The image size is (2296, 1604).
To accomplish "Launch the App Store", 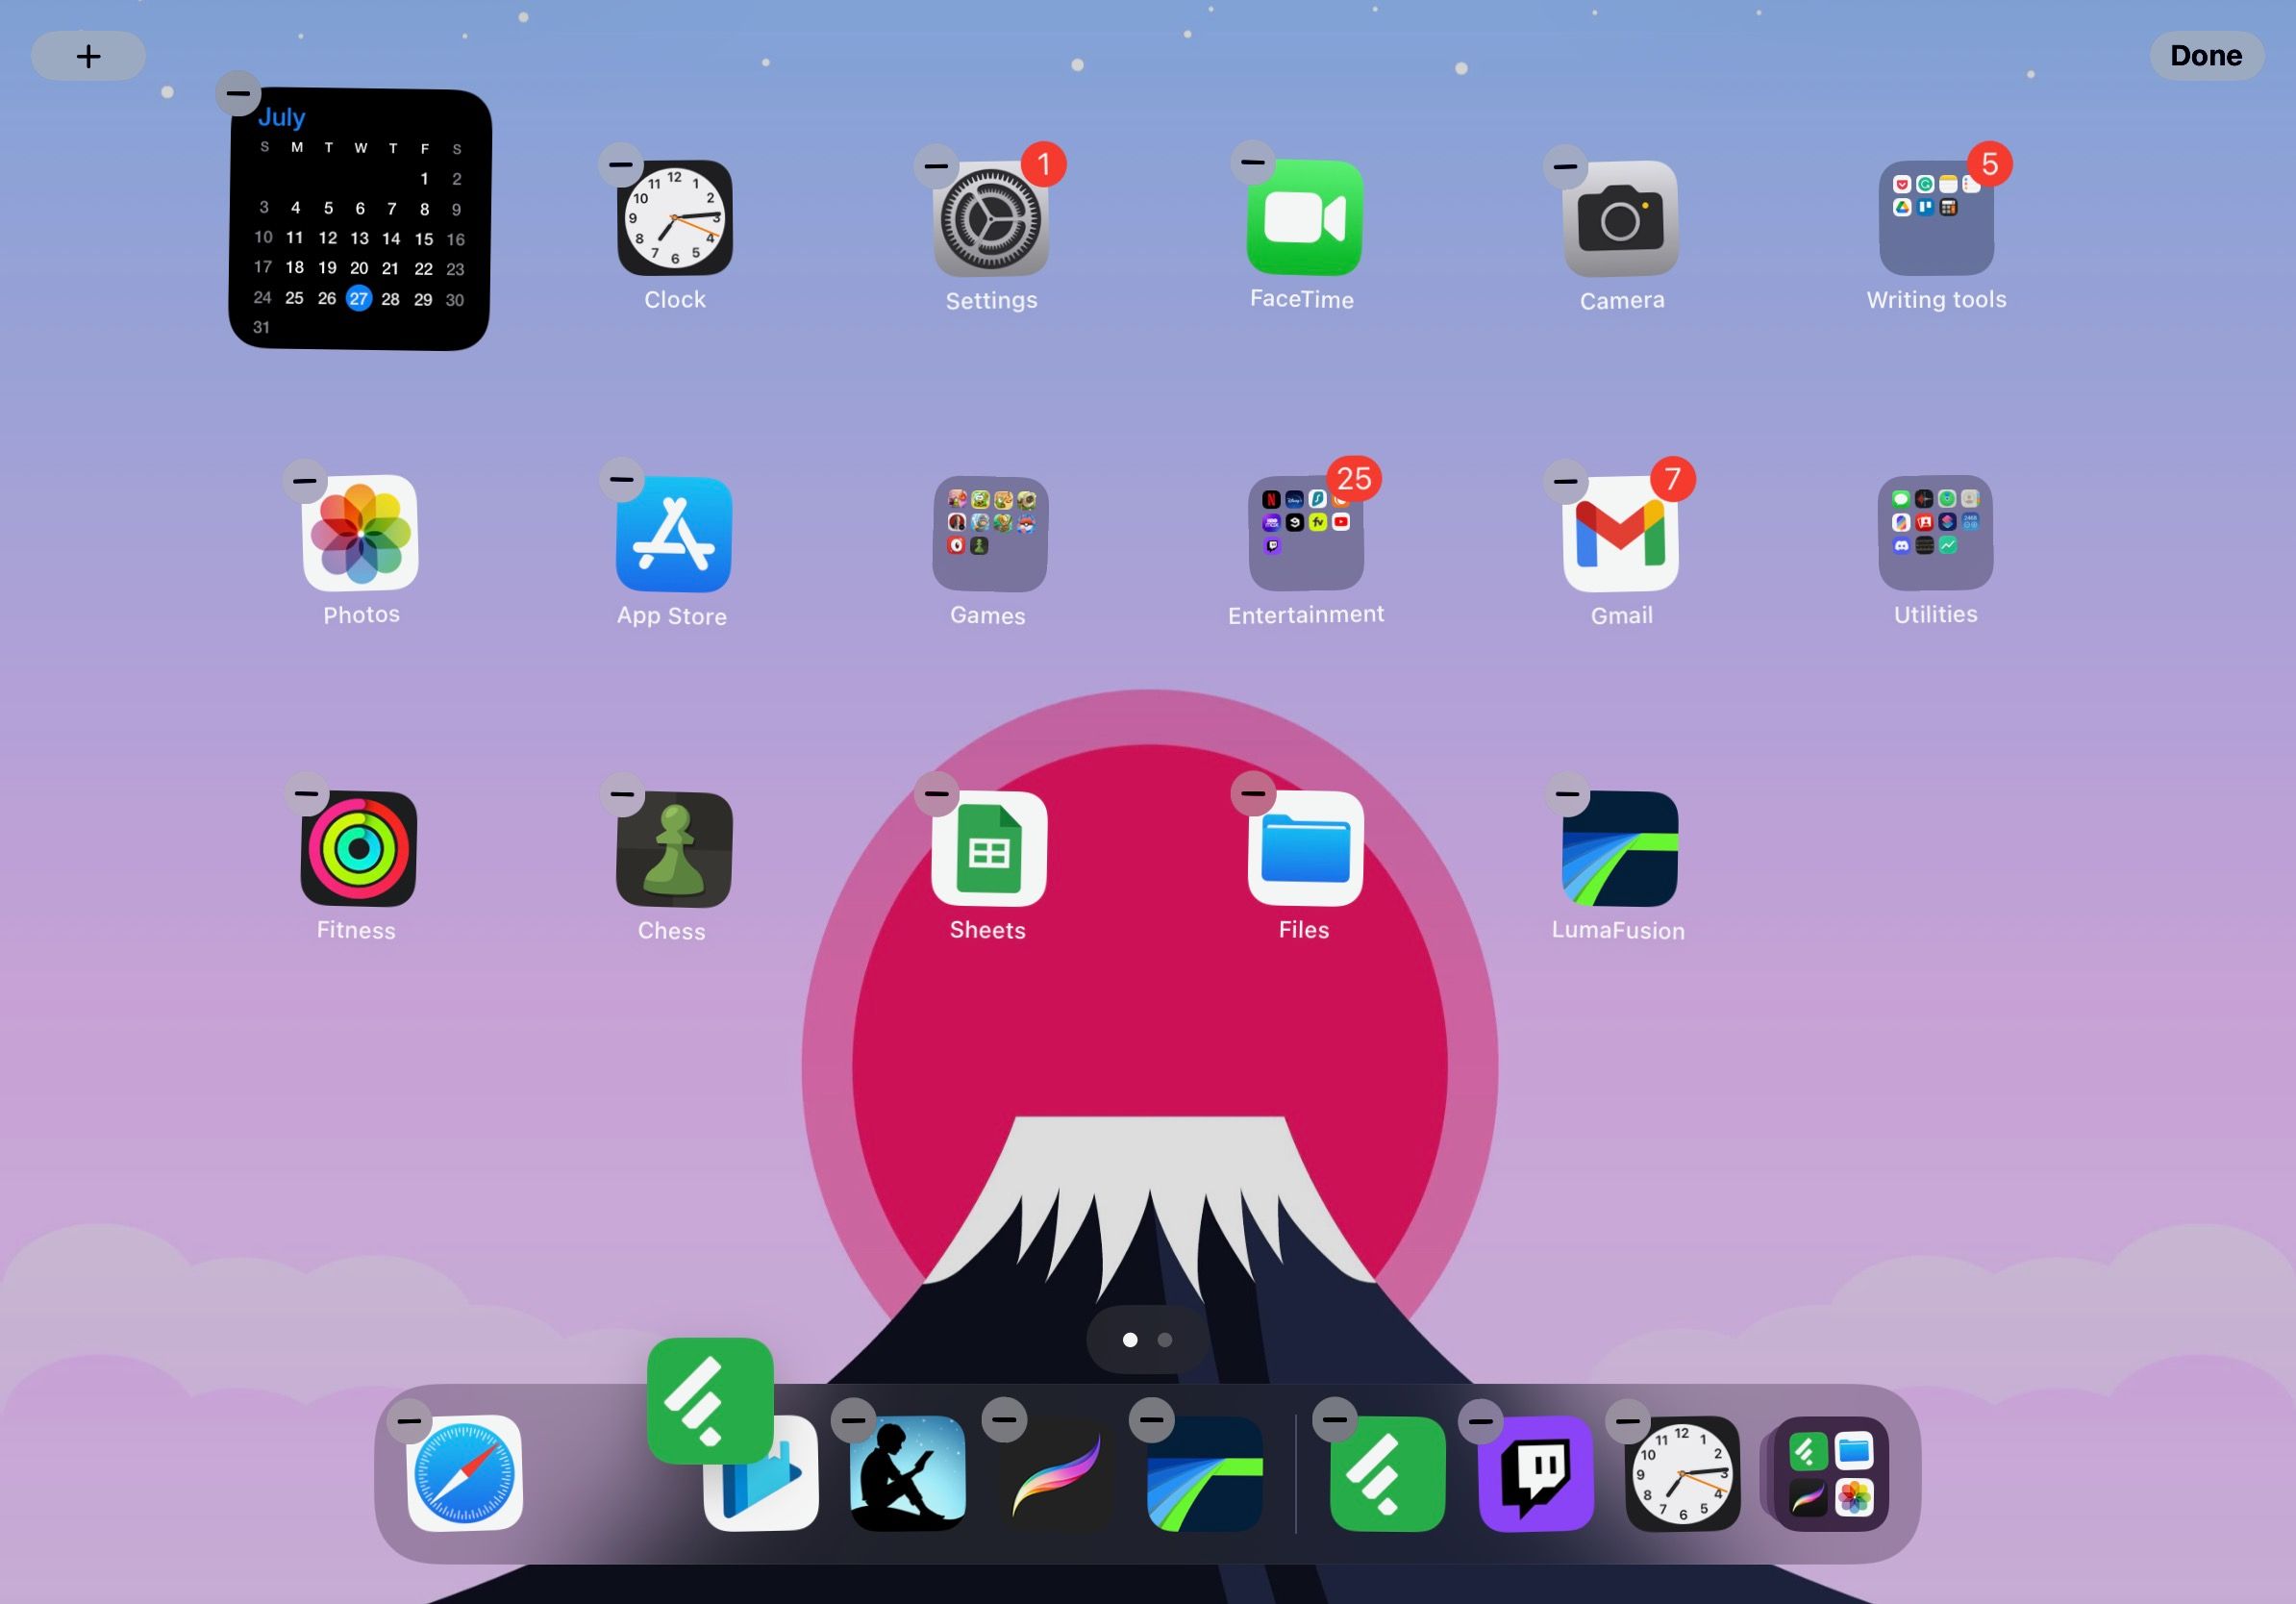I will pyautogui.click(x=673, y=534).
